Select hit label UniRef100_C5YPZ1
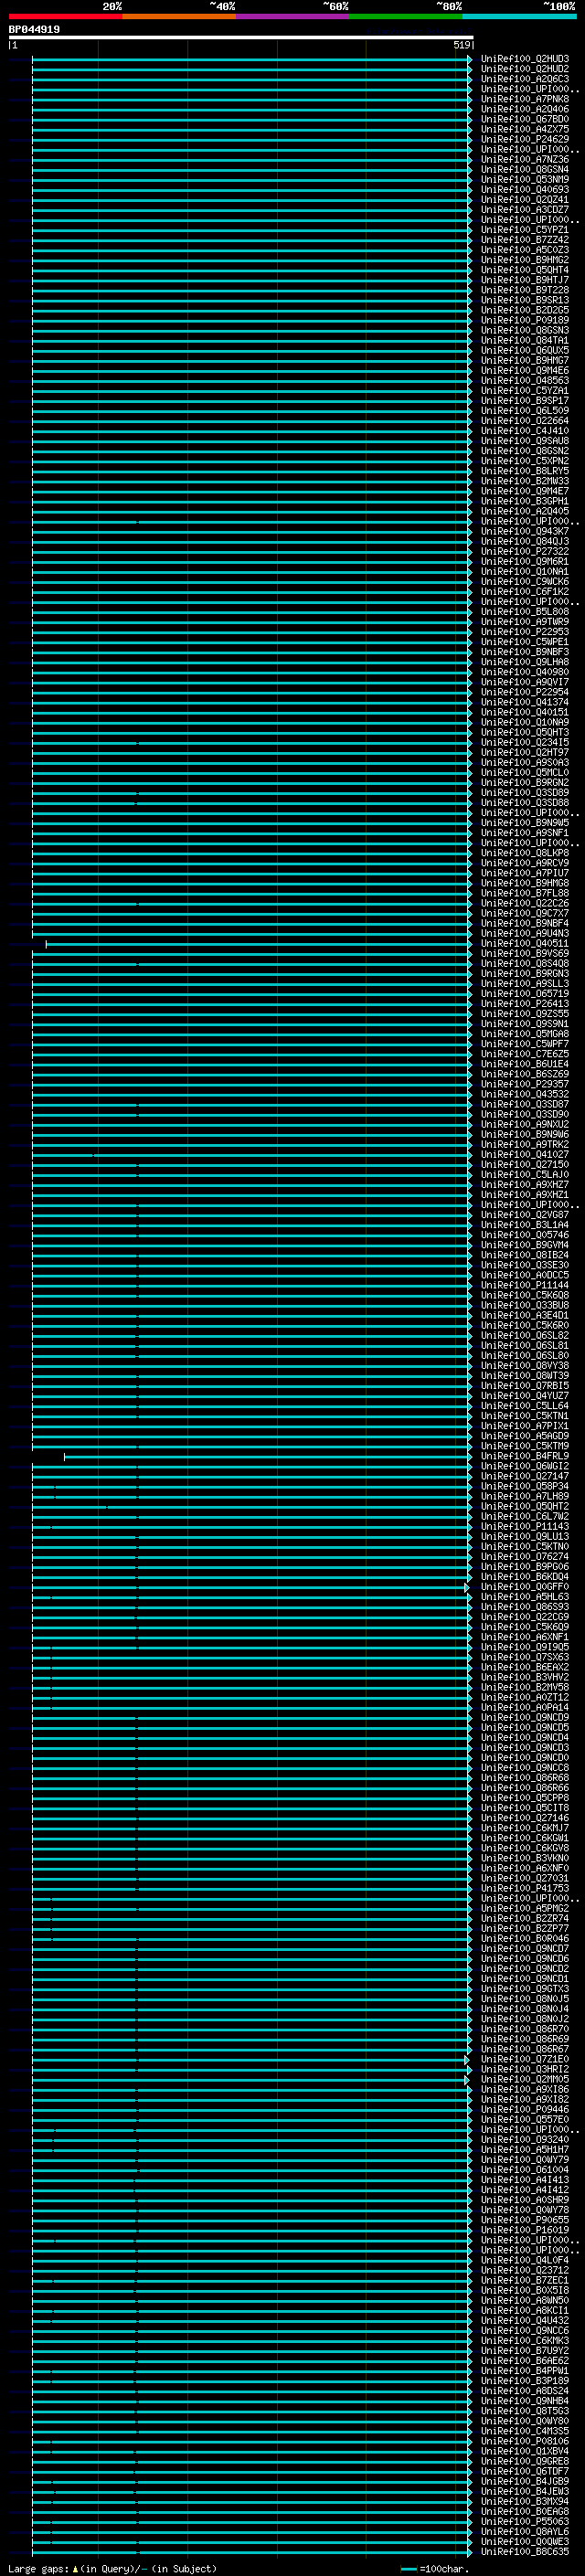Screen dimensions: 585x2576 pyautogui.click(x=525, y=230)
